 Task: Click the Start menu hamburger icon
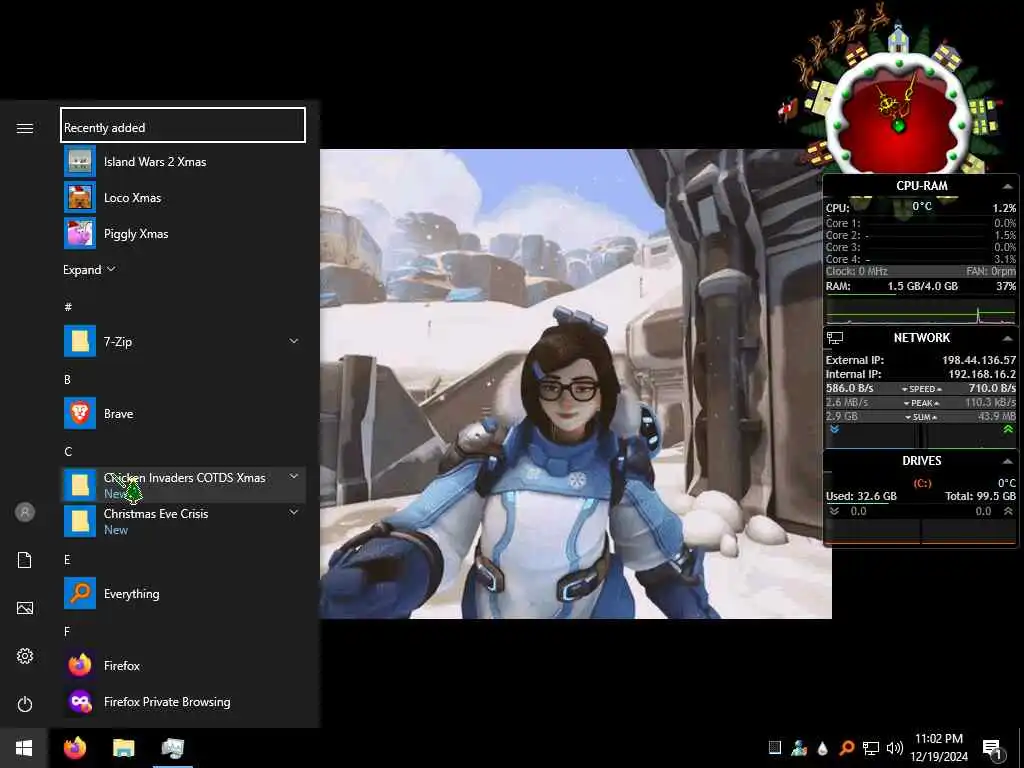25,128
